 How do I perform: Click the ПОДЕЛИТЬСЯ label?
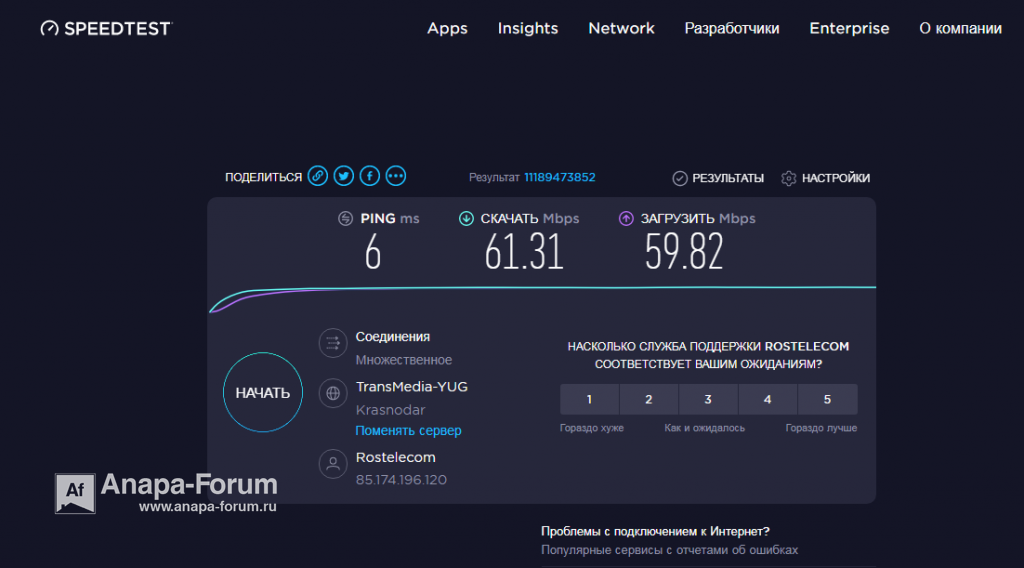click(x=263, y=177)
